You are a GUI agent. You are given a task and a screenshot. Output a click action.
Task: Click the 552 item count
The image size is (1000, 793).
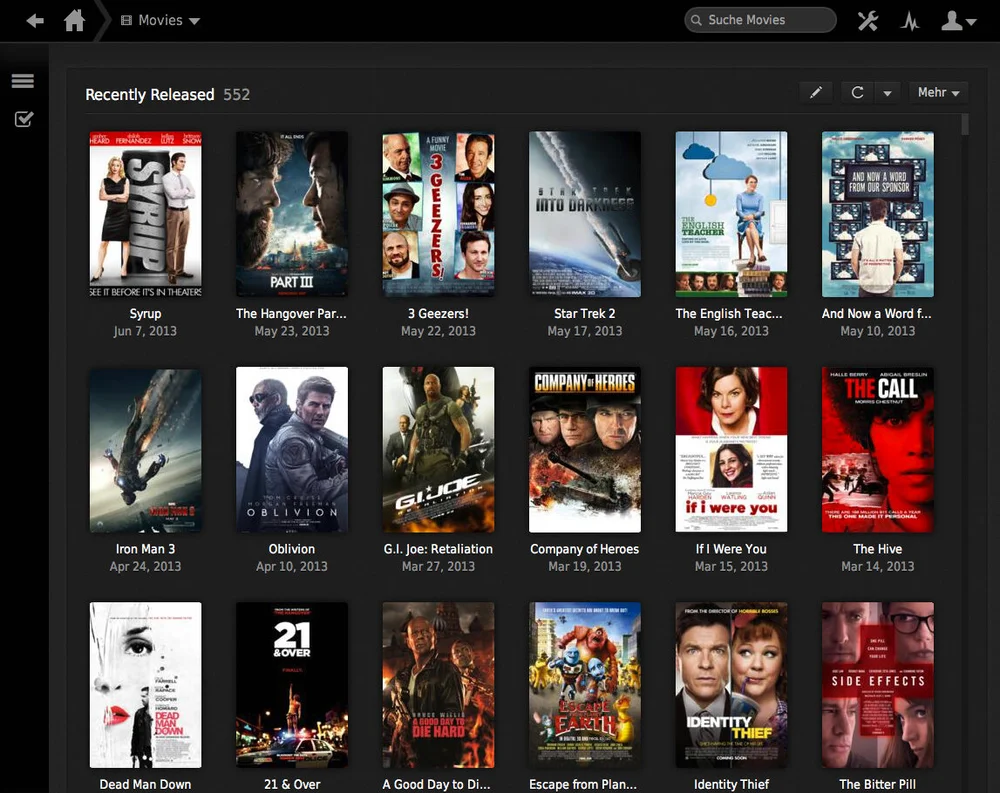[237, 94]
